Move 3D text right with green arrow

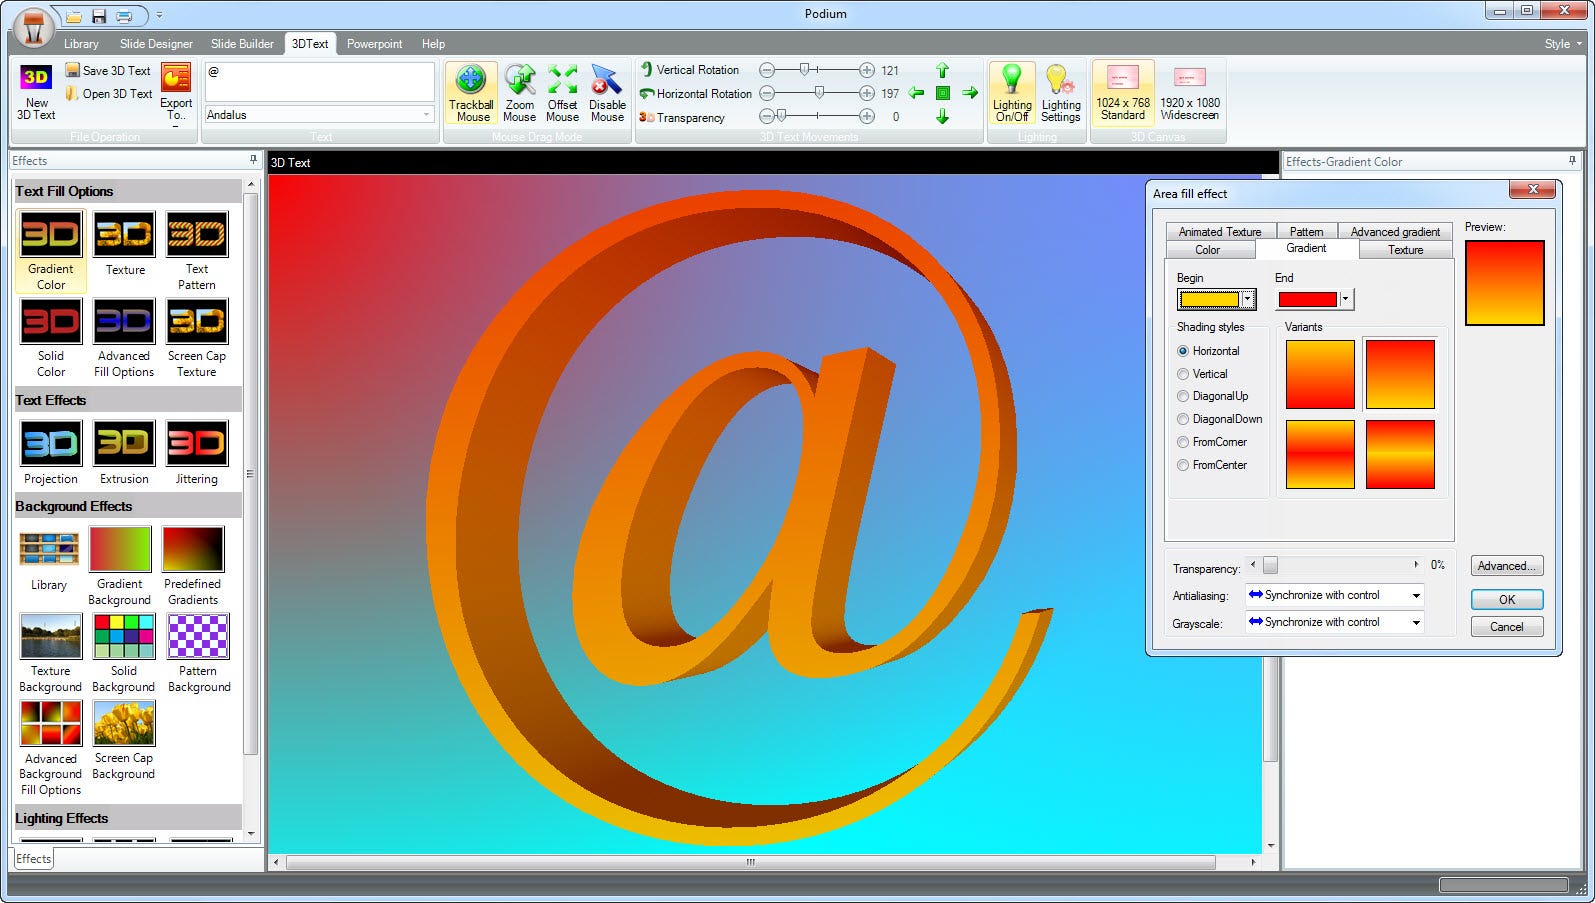point(970,93)
